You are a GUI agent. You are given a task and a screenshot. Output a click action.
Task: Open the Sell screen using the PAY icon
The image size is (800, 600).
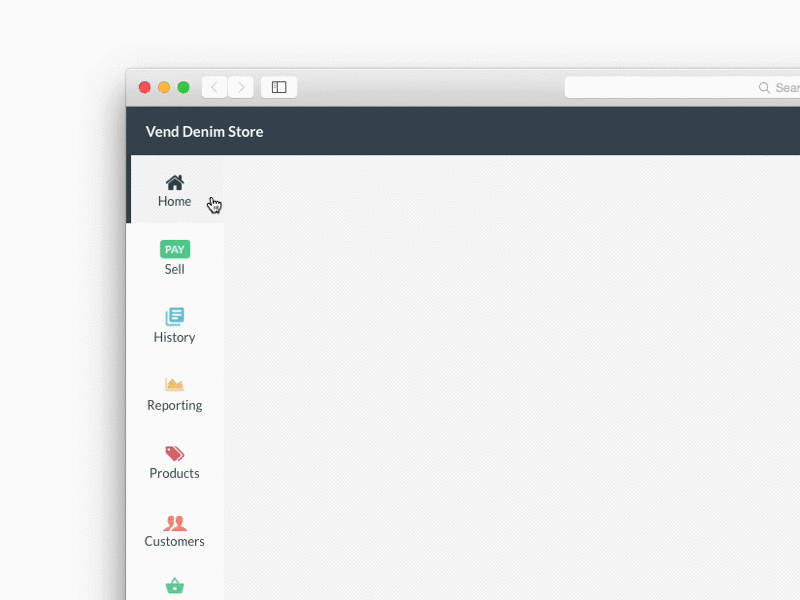coord(174,249)
